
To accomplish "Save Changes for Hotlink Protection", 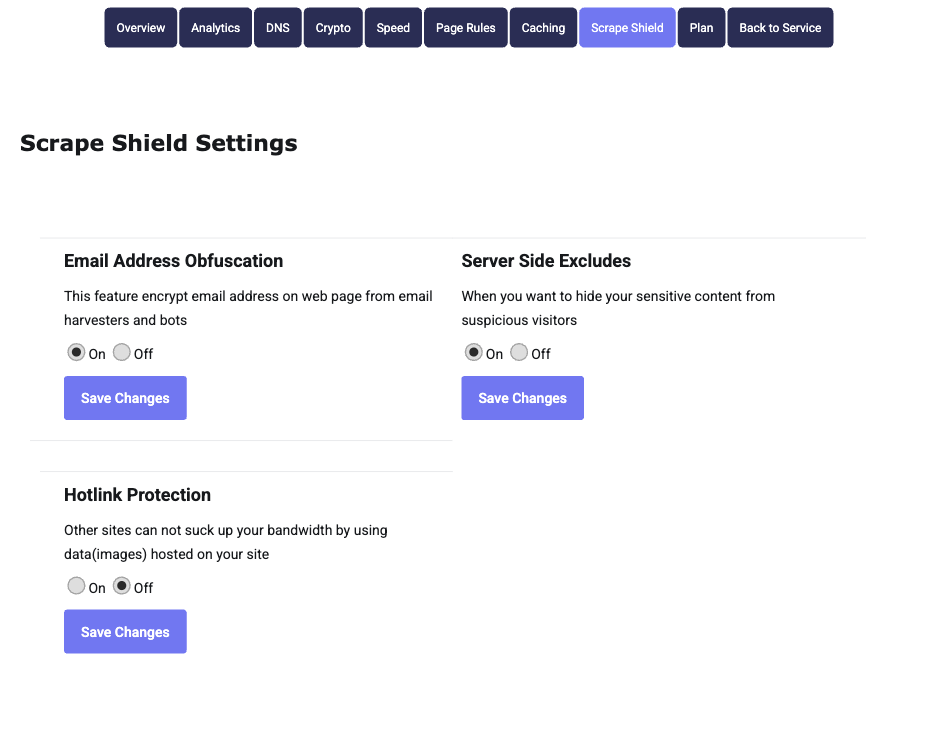I will click(125, 632).
